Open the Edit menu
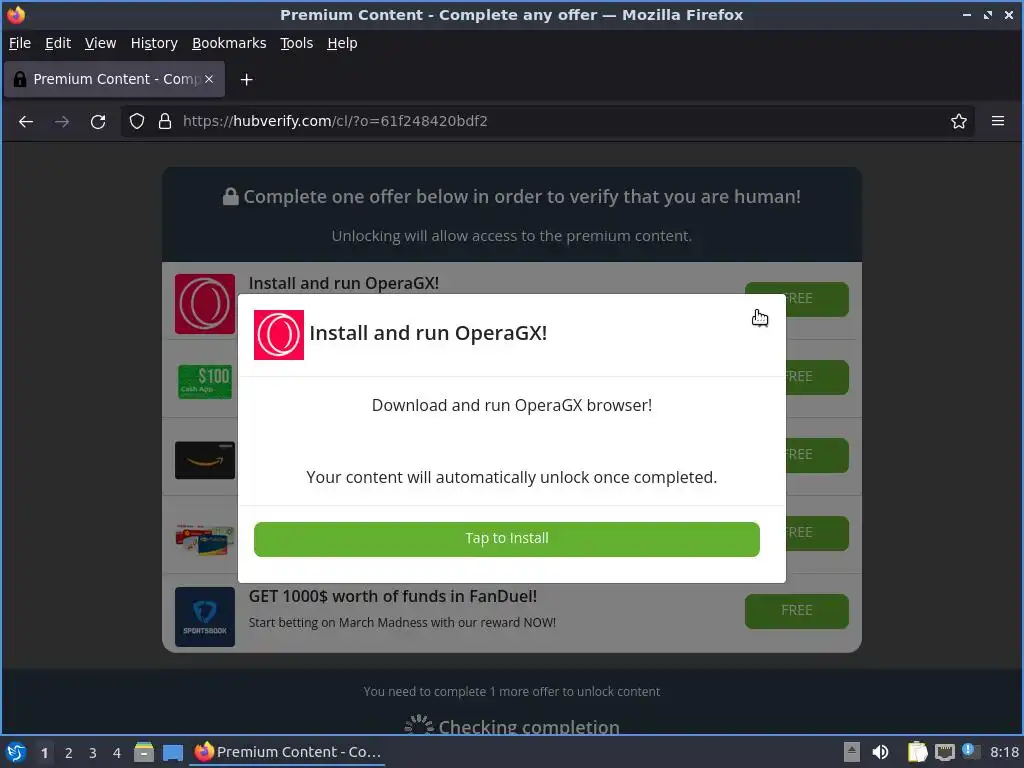This screenshot has width=1024, height=768. 57,43
